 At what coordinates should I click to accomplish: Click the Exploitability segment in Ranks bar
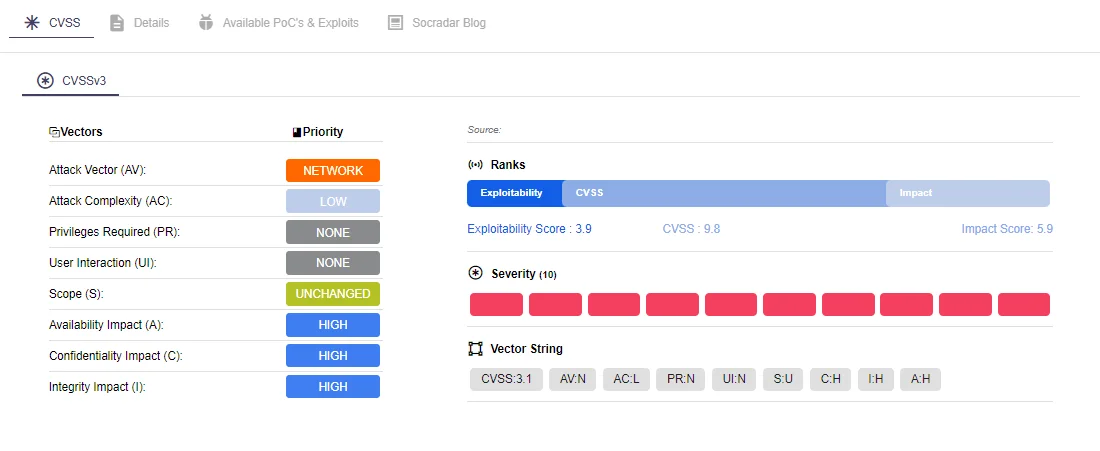tap(514, 193)
